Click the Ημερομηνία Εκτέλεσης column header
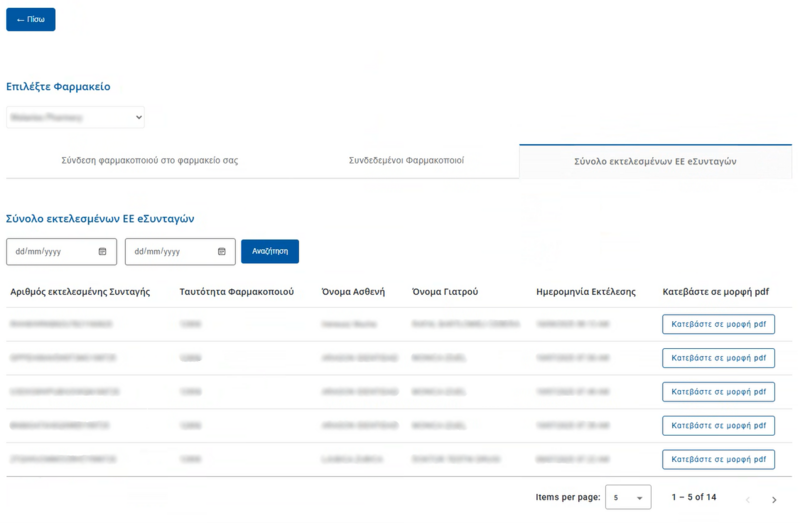Image resolution: width=800 pixels, height=523 pixels. (586, 292)
